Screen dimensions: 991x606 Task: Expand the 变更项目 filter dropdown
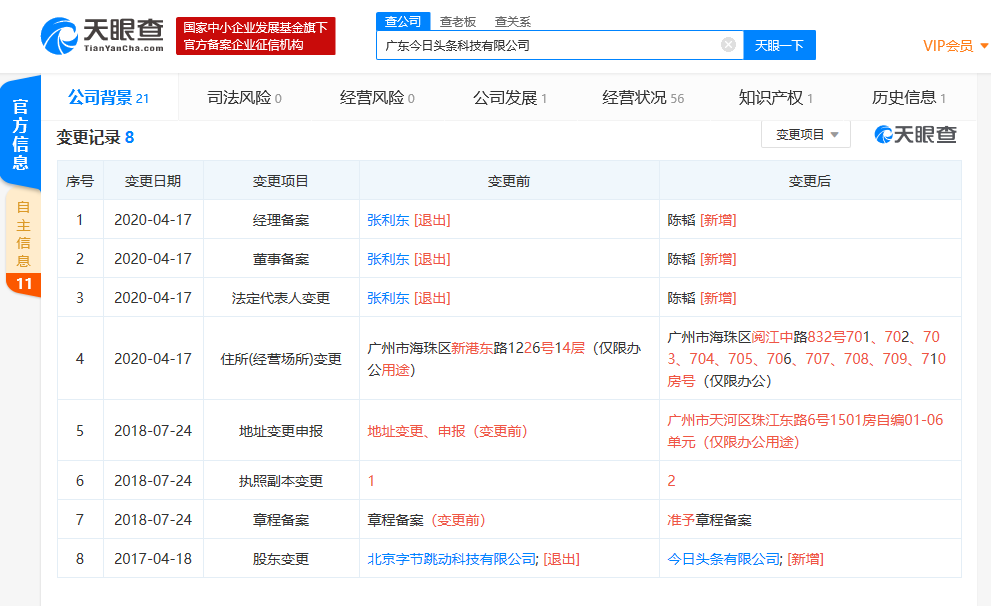coord(806,135)
